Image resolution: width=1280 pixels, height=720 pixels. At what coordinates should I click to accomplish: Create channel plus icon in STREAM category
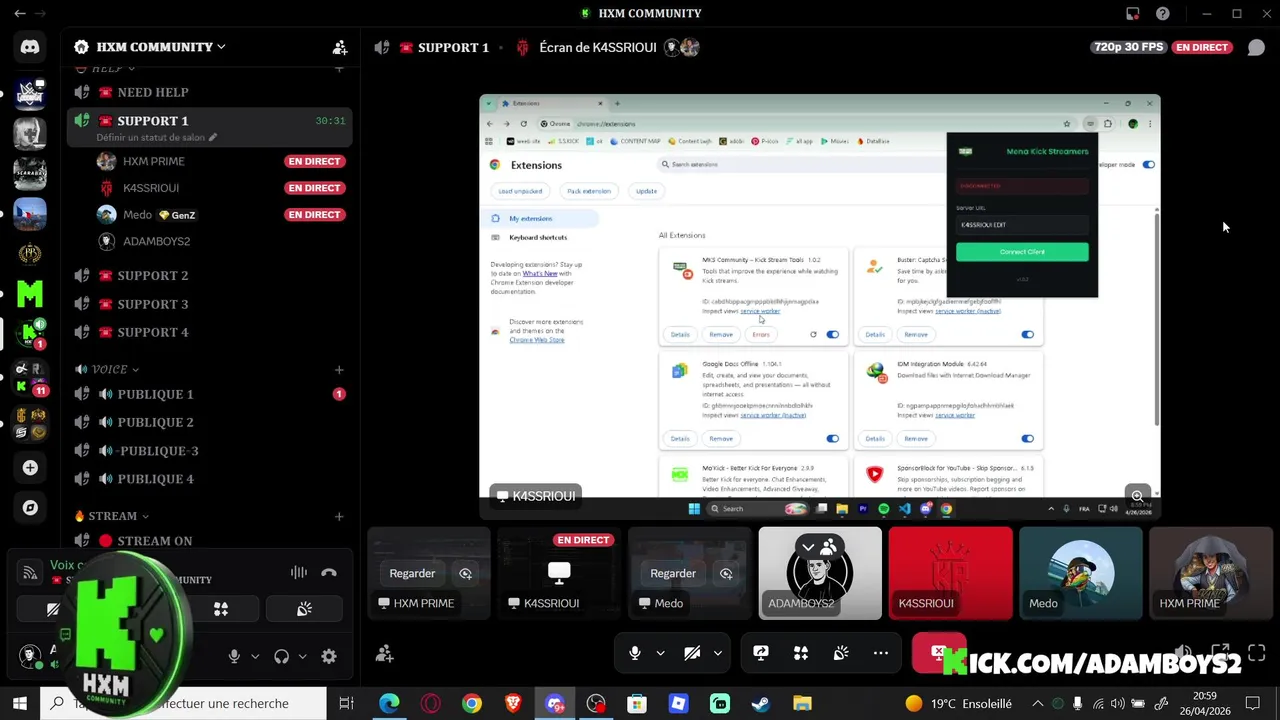click(x=339, y=517)
